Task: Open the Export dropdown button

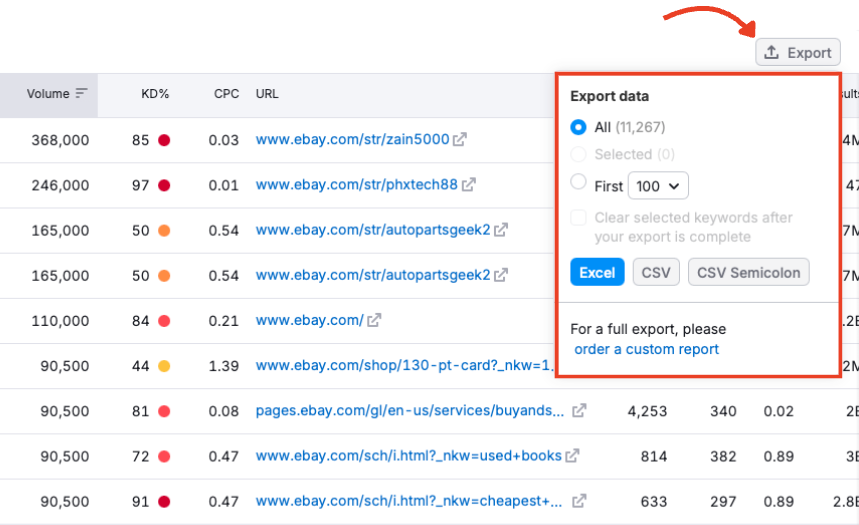Action: pos(798,53)
